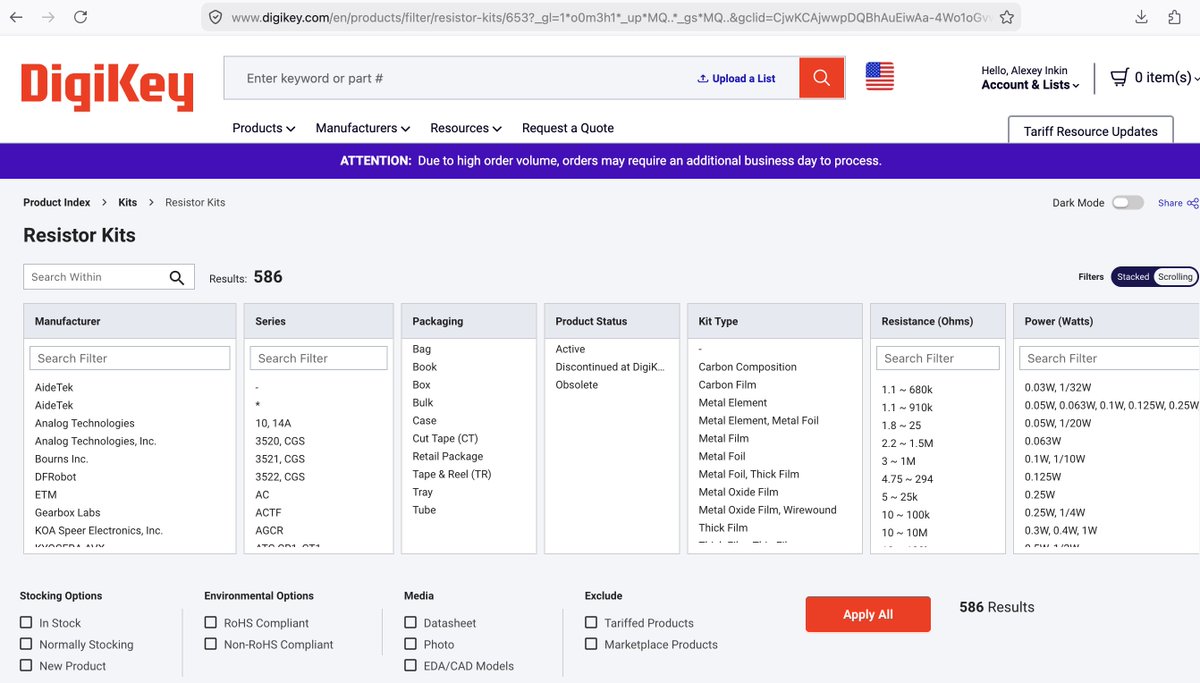The width and height of the screenshot is (1200, 683).
Task: Go to Product Index breadcrumb
Action: click(57, 202)
